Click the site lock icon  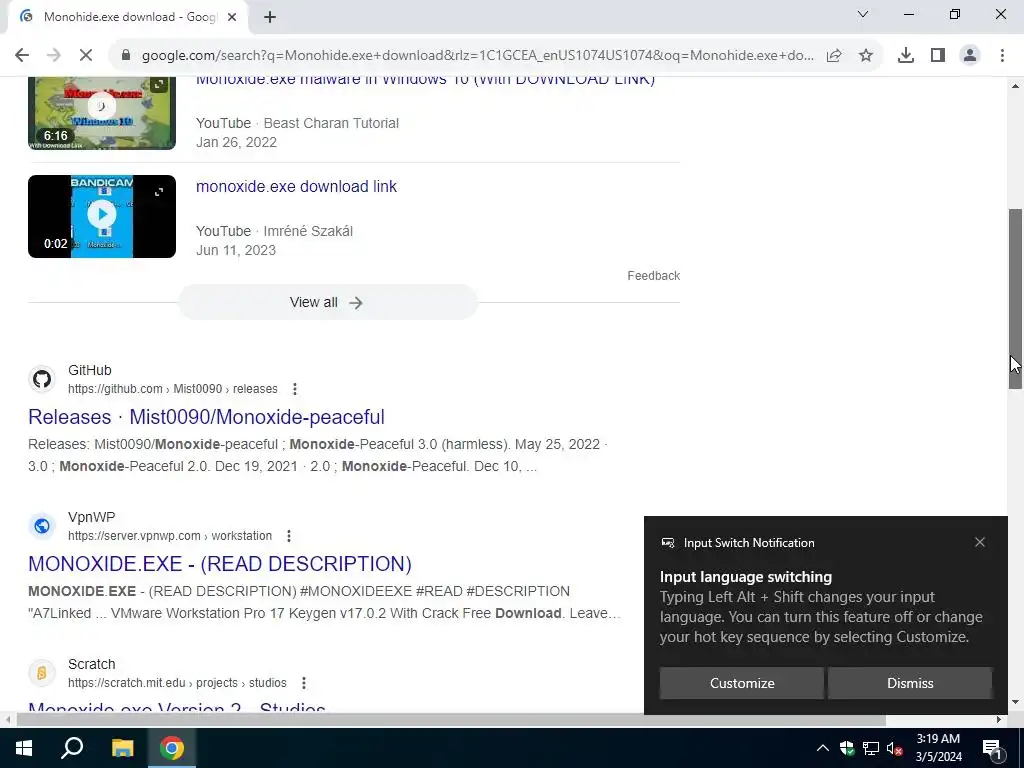126,55
